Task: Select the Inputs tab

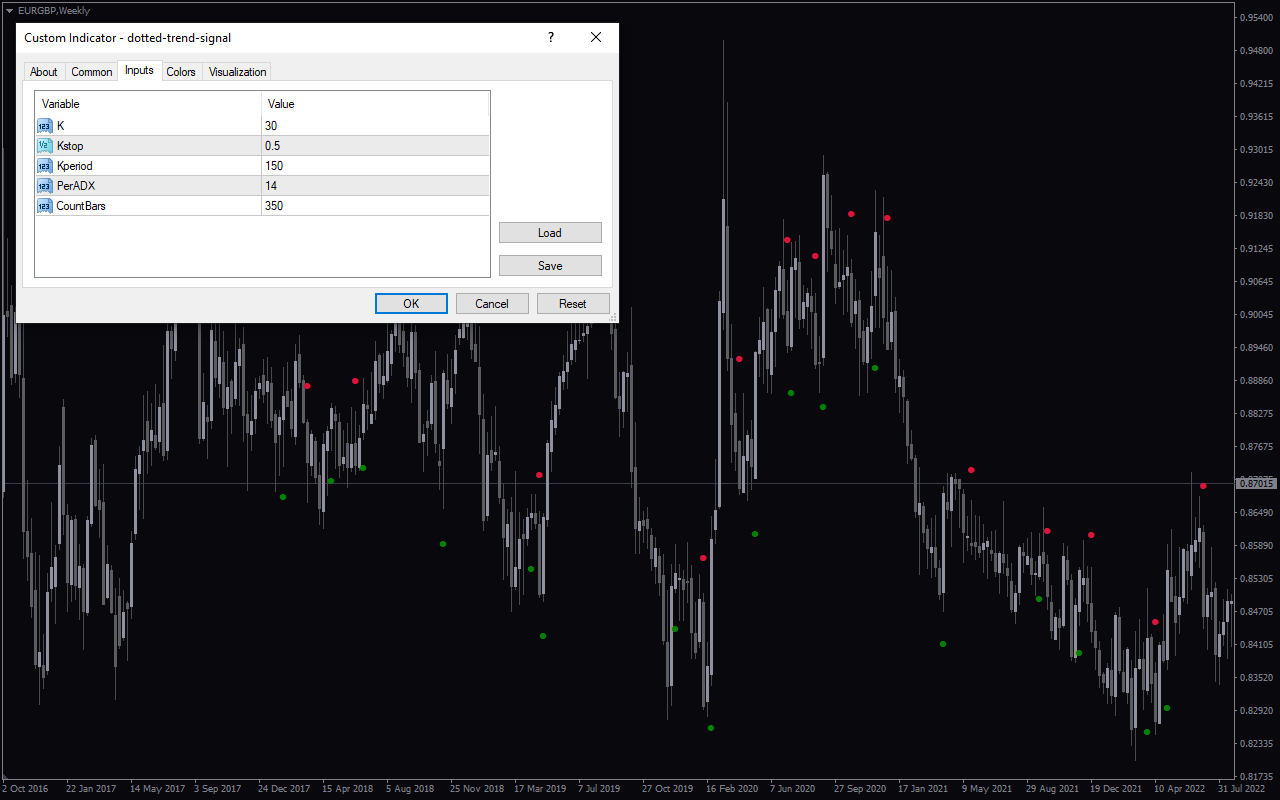Action: pyautogui.click(x=139, y=70)
